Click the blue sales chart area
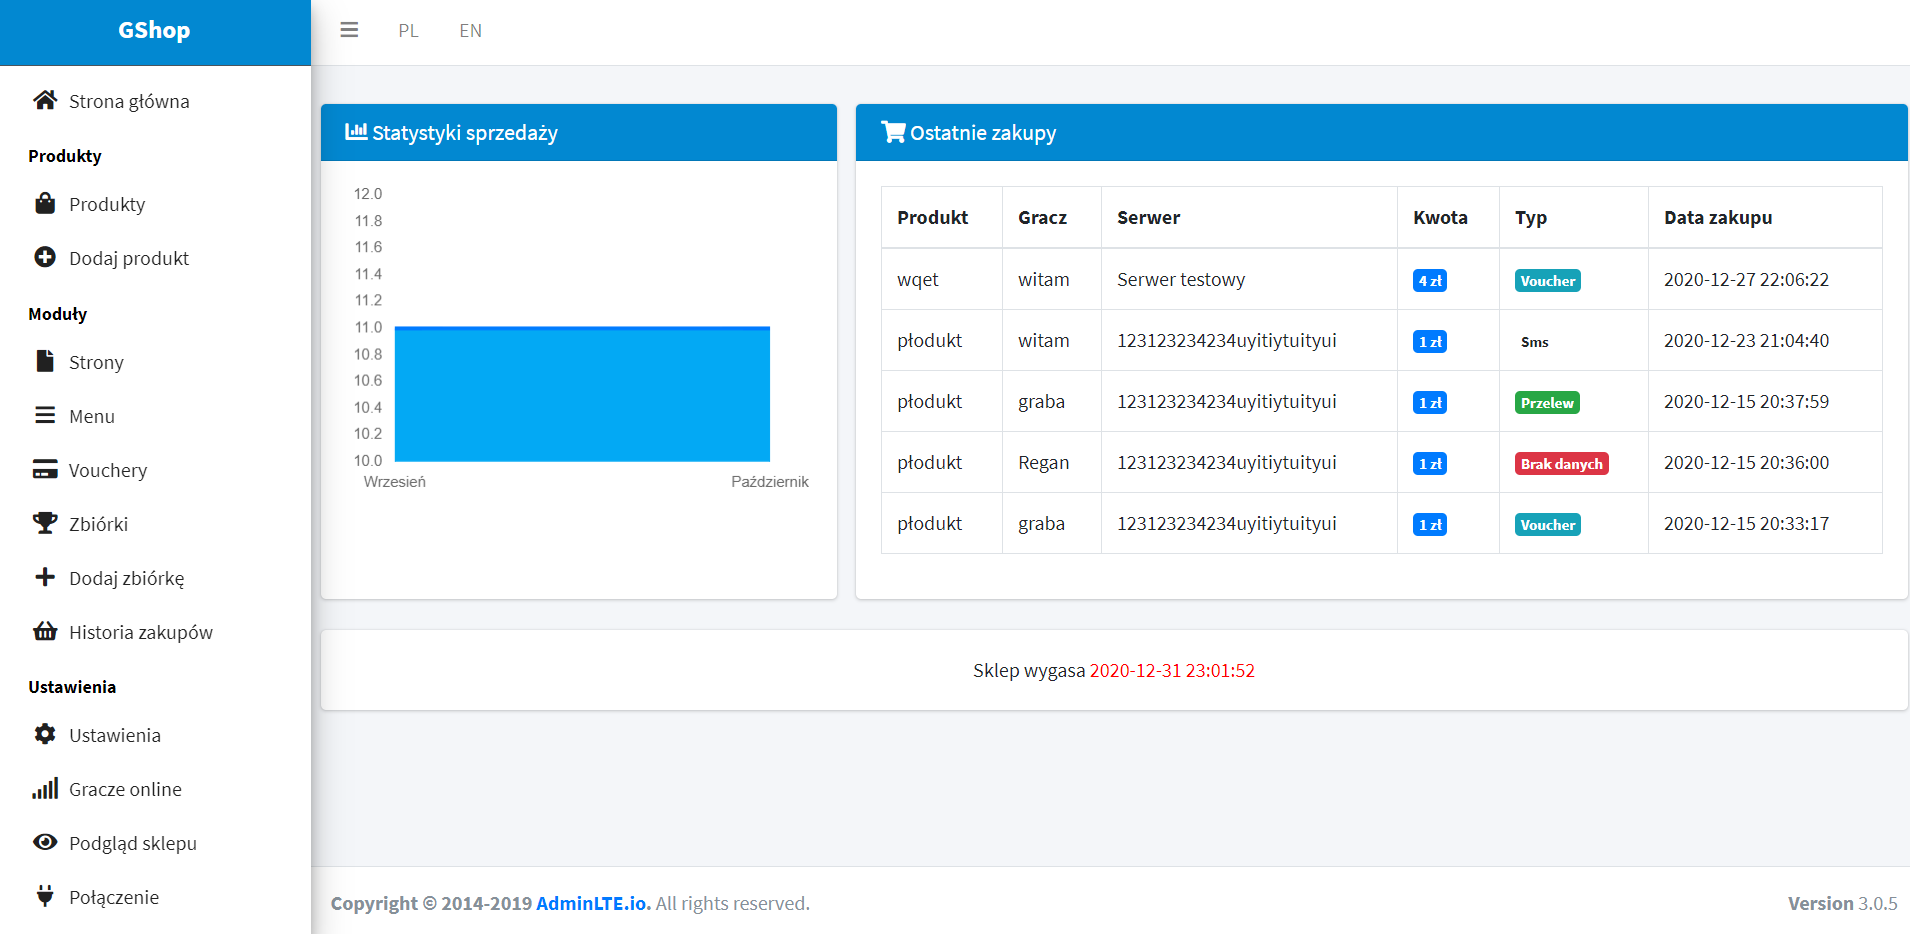This screenshot has width=1910, height=934. pos(582,394)
